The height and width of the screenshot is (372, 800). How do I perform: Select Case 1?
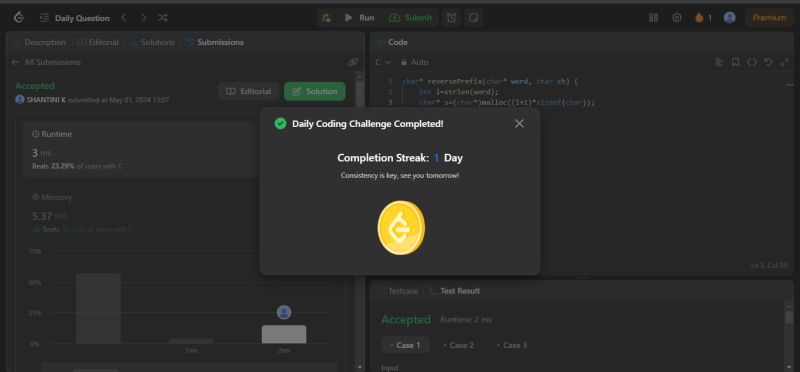405,345
